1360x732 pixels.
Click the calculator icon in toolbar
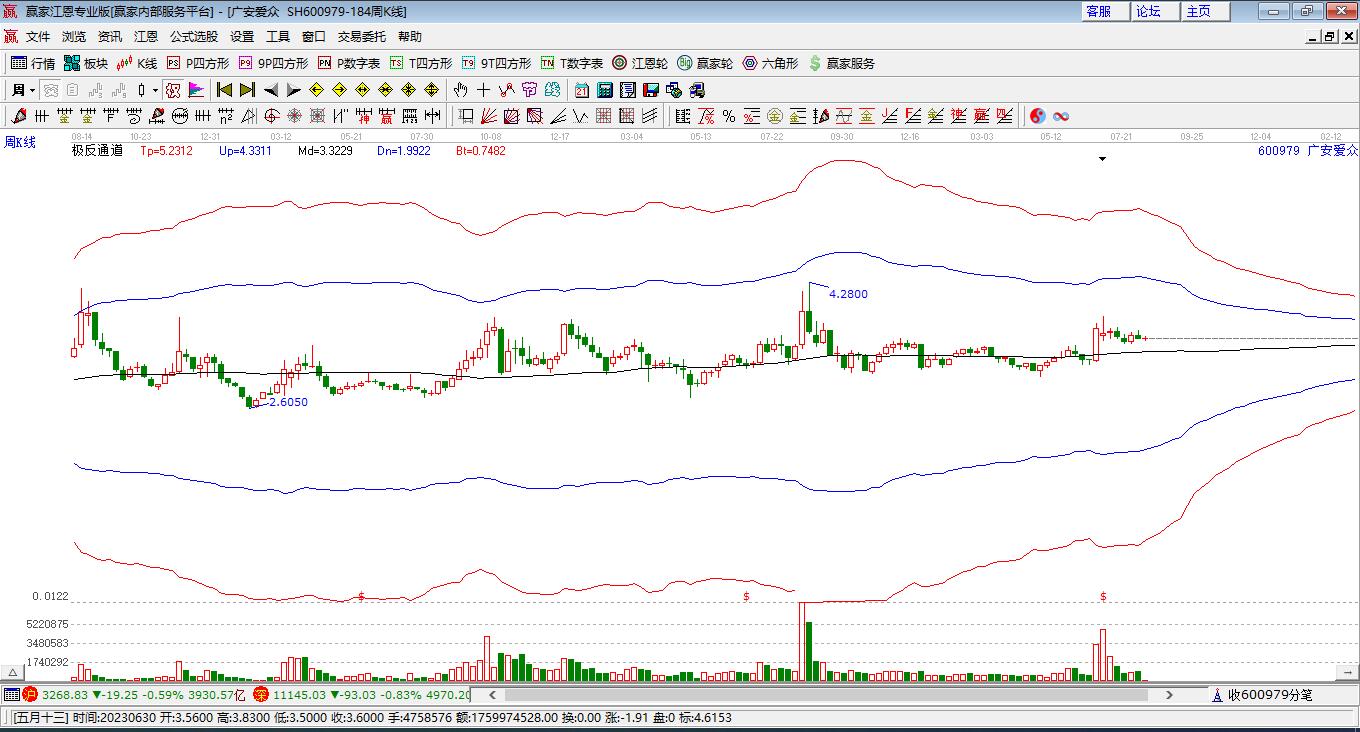604,90
